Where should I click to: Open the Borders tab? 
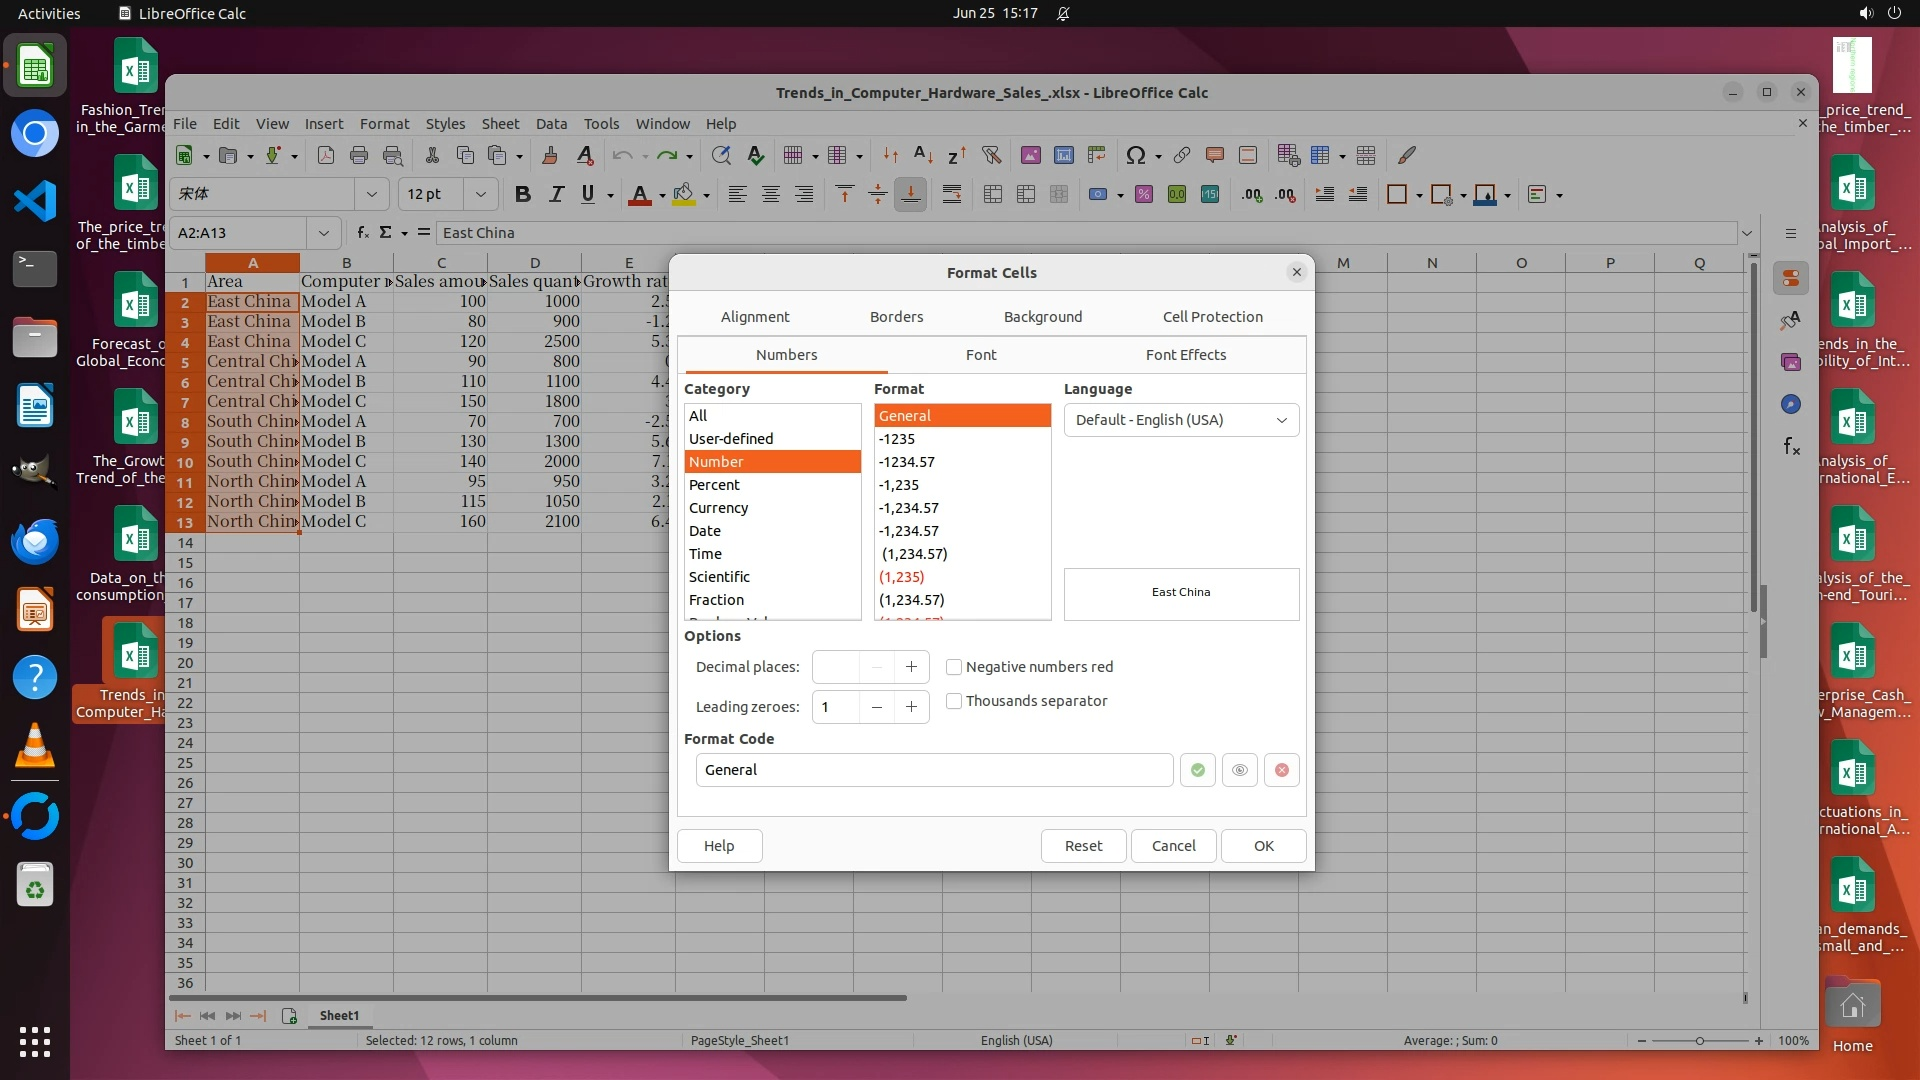(896, 317)
